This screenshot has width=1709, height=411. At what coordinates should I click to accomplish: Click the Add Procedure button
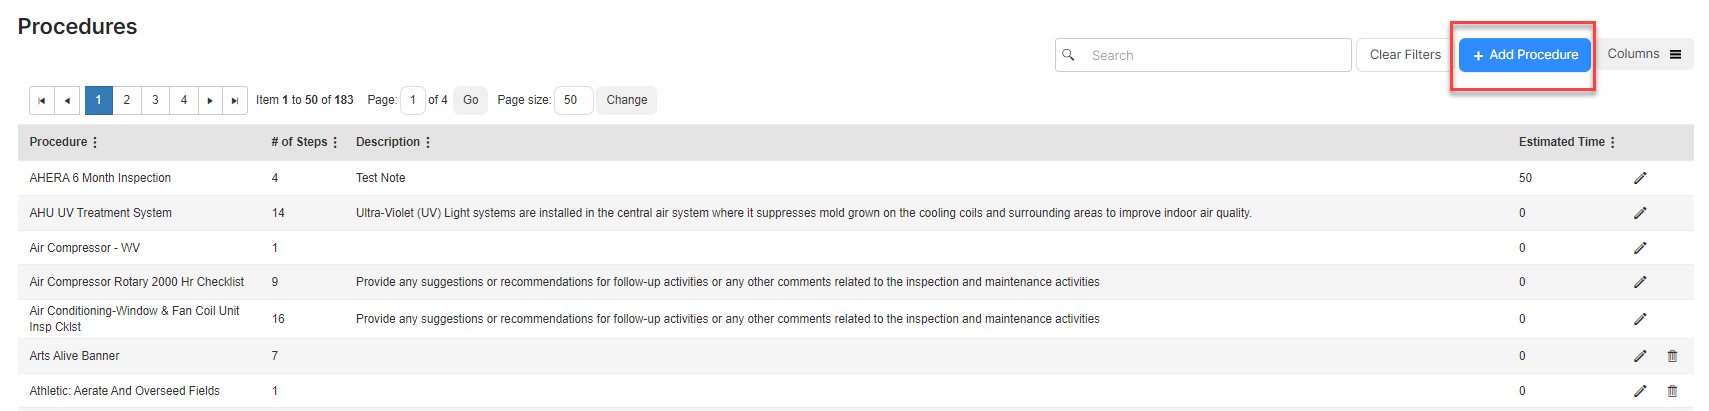click(x=1525, y=55)
